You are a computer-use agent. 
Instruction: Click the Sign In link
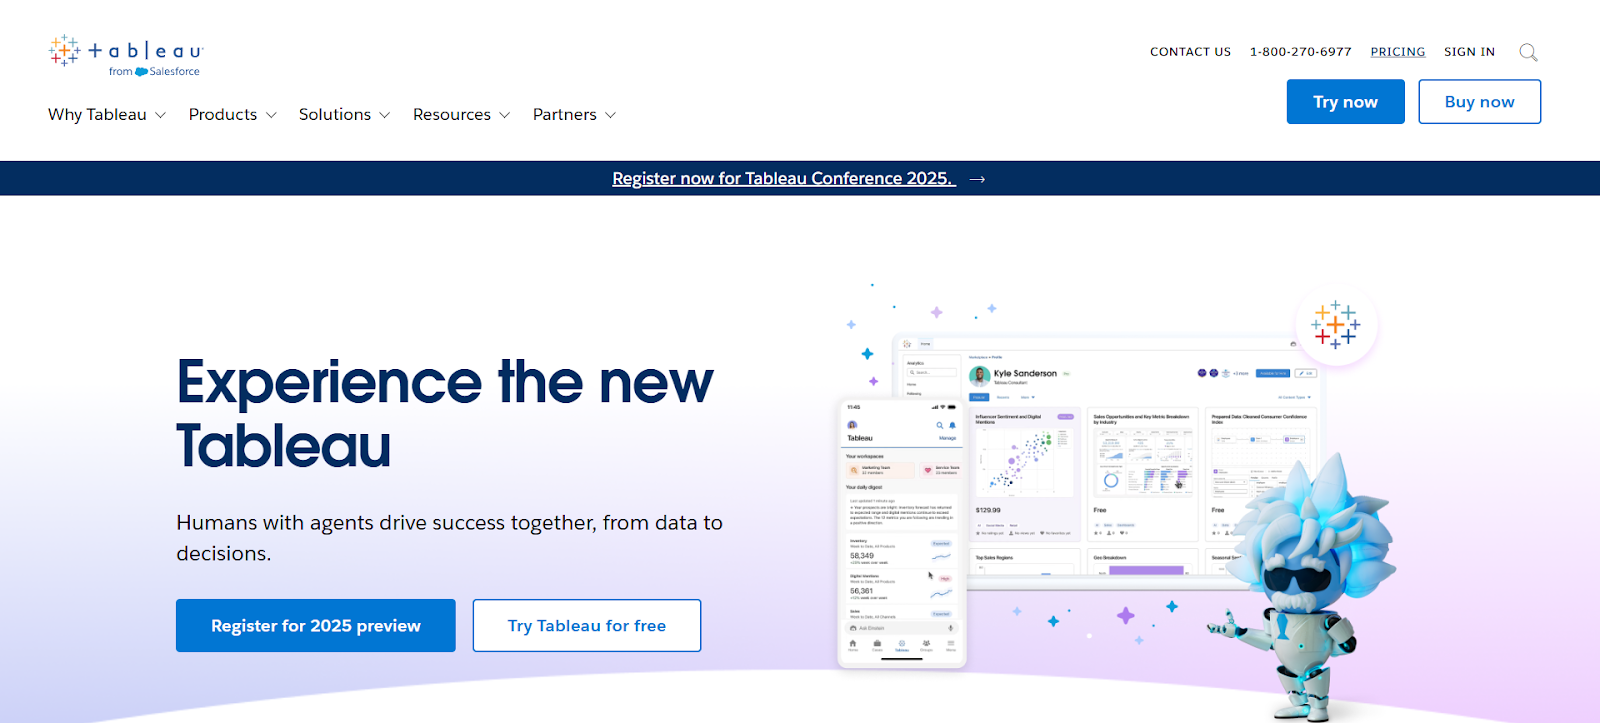click(1469, 52)
